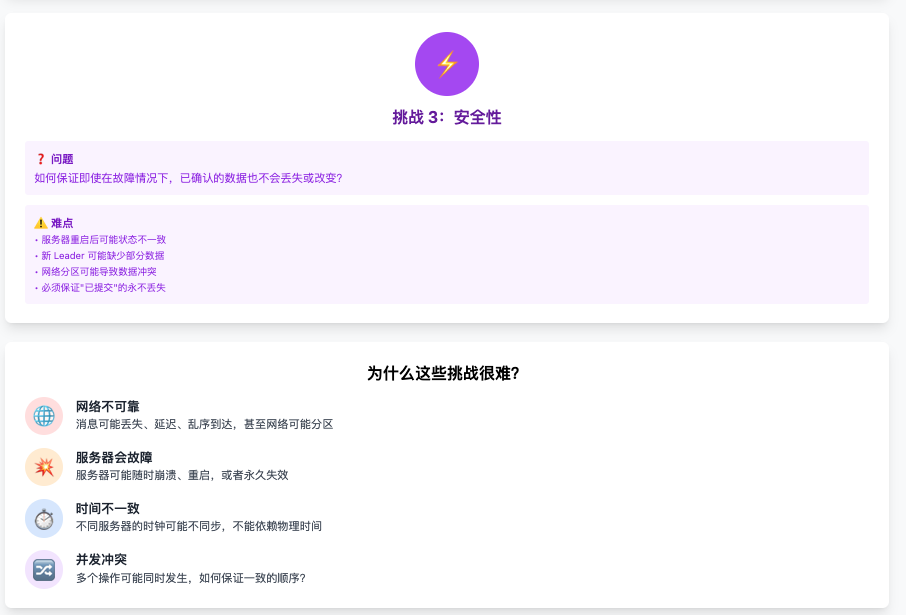
Task: Click the red question mark icon beside 问题
Action: coord(40,159)
